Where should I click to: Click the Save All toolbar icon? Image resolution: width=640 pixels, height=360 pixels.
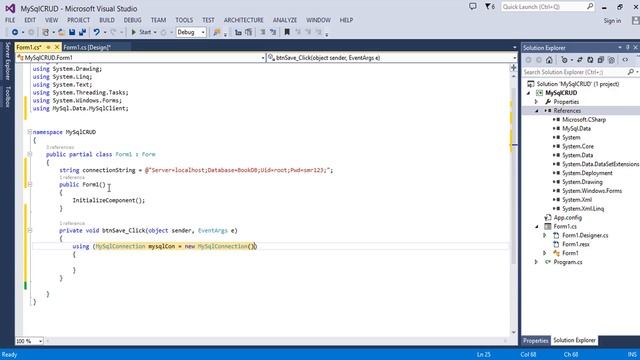[x=82, y=32]
